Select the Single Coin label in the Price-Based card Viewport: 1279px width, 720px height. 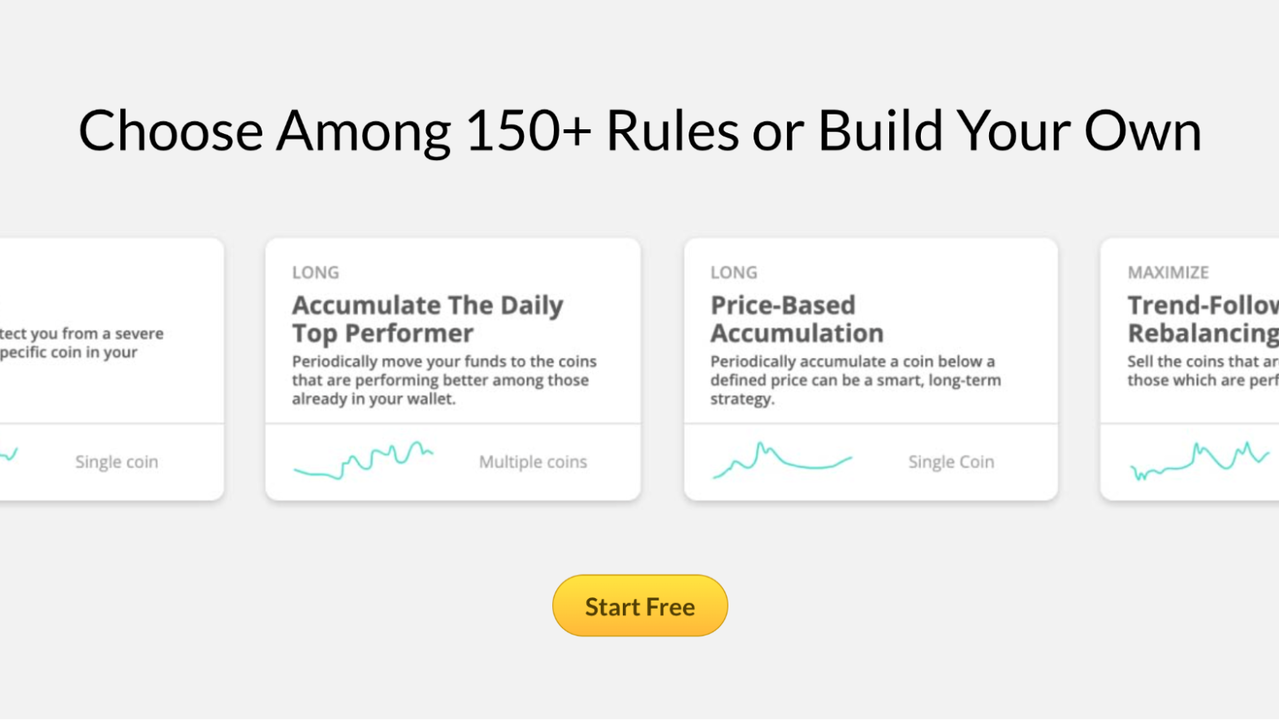tap(951, 462)
